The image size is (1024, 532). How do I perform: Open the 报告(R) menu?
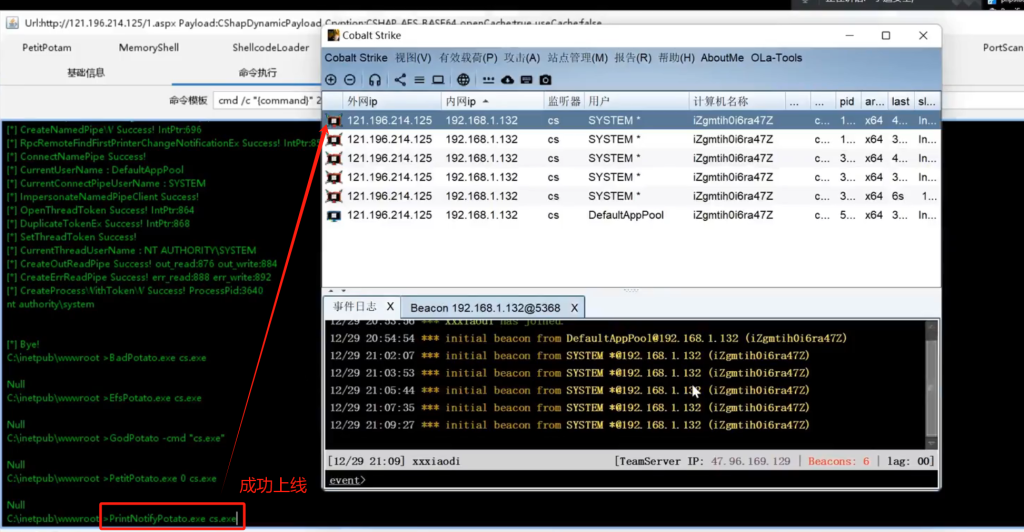633,57
